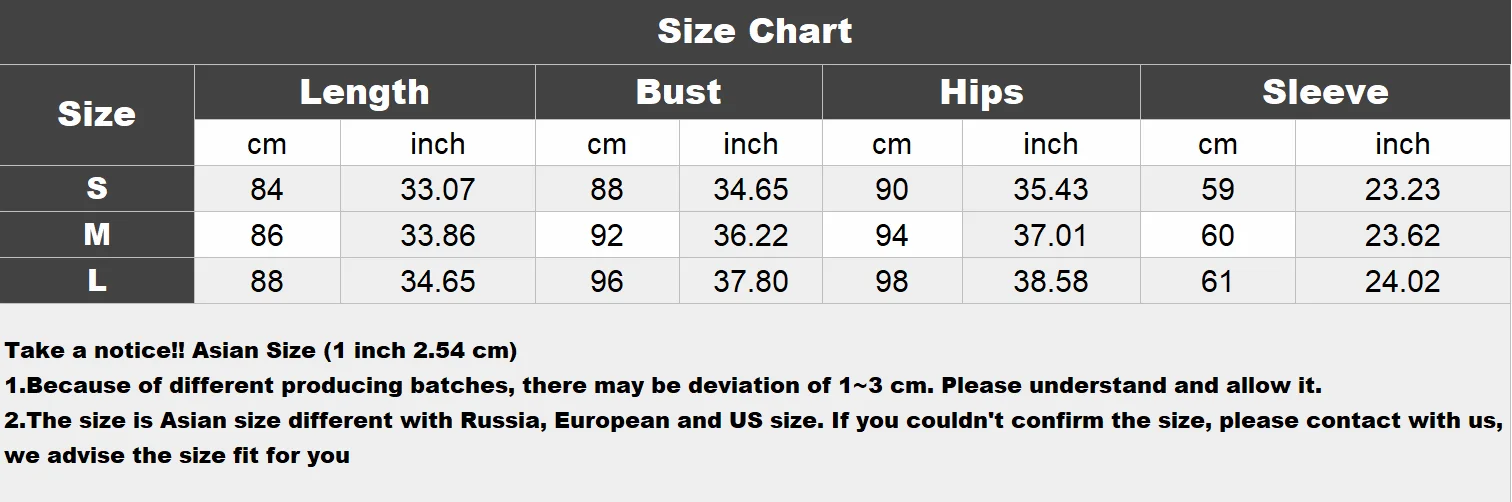Select the Size column header
The height and width of the screenshot is (502, 1512).
point(97,114)
